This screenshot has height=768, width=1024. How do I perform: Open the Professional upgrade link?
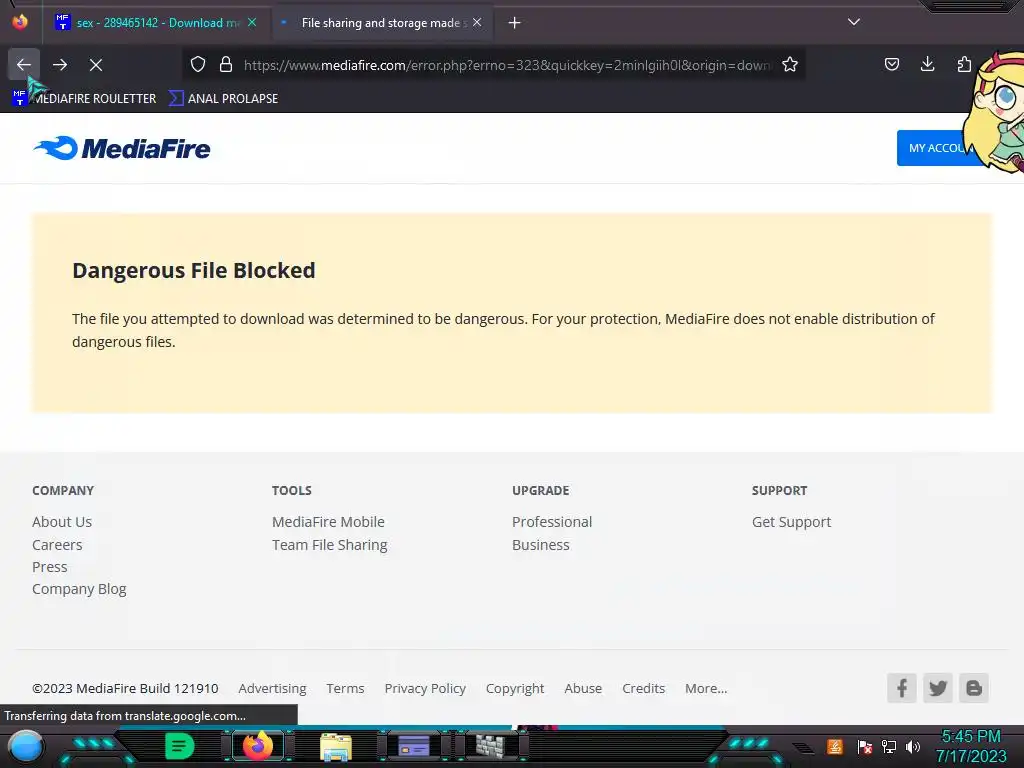coord(552,522)
